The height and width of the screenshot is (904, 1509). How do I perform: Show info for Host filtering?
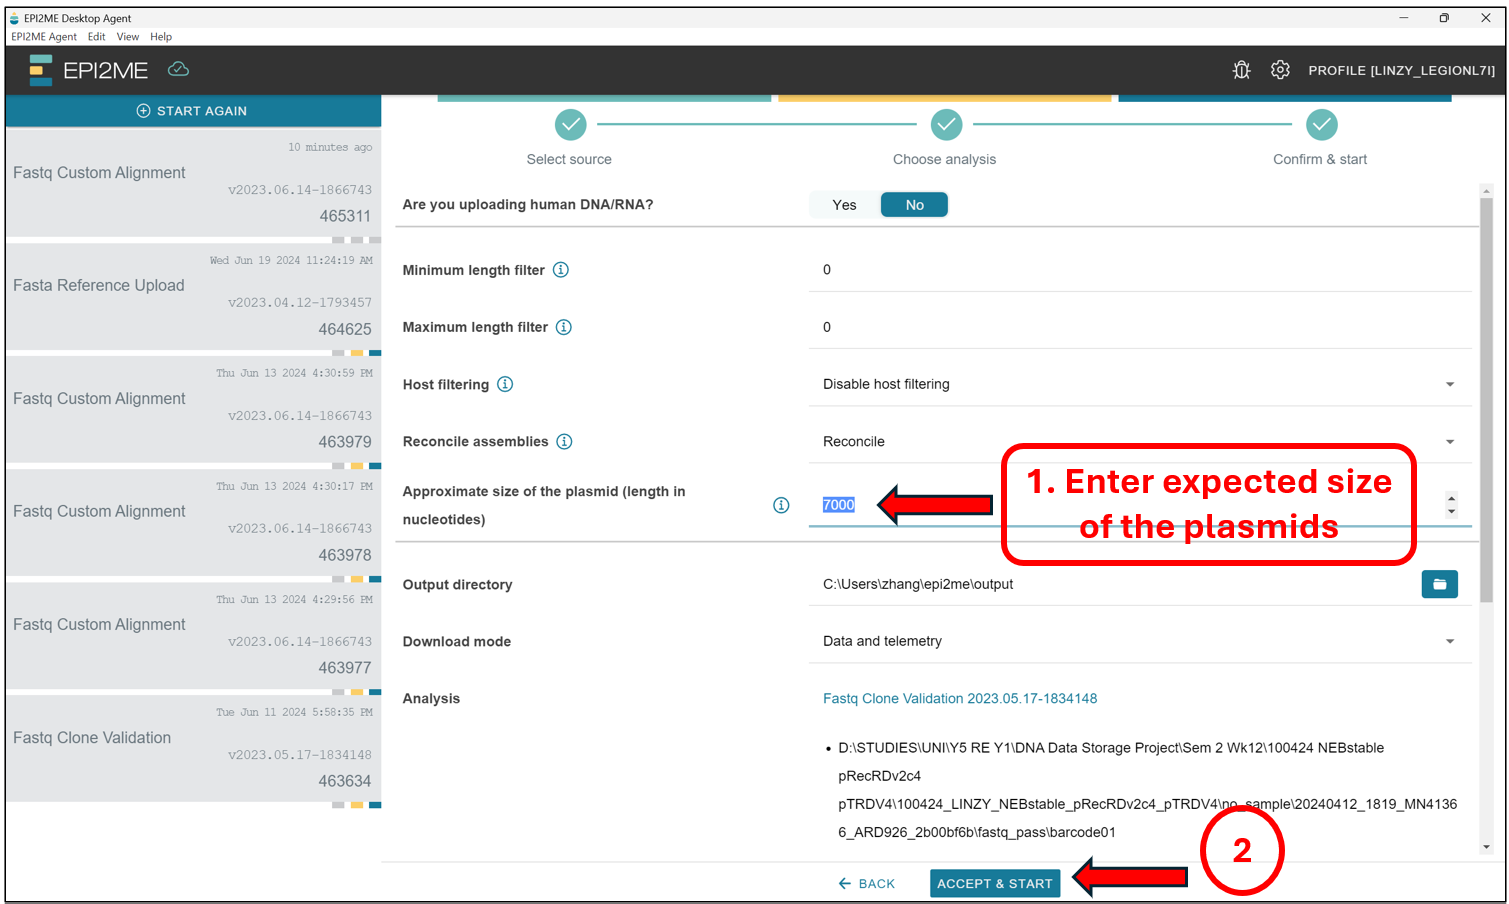505,384
